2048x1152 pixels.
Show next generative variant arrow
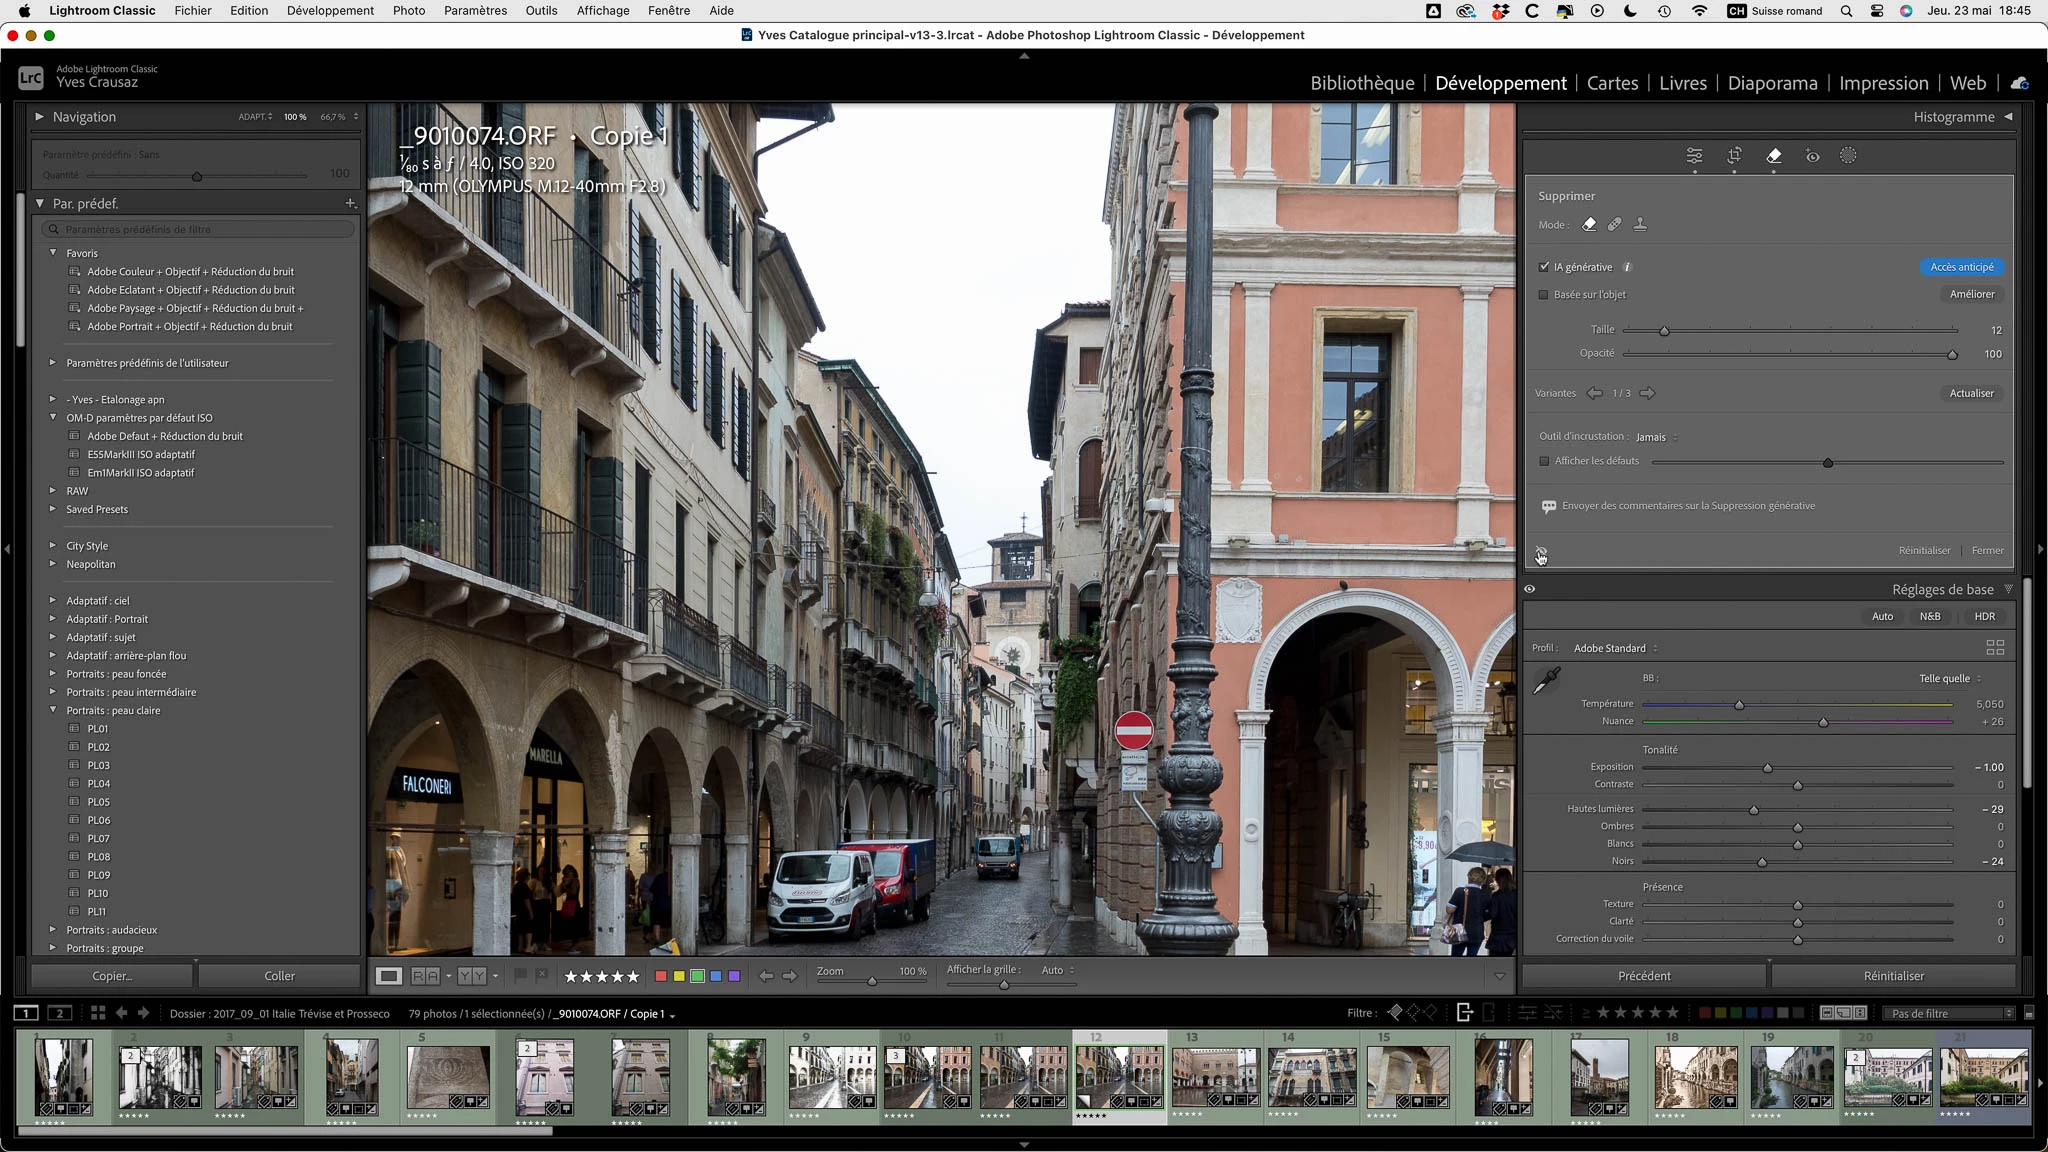1647,393
